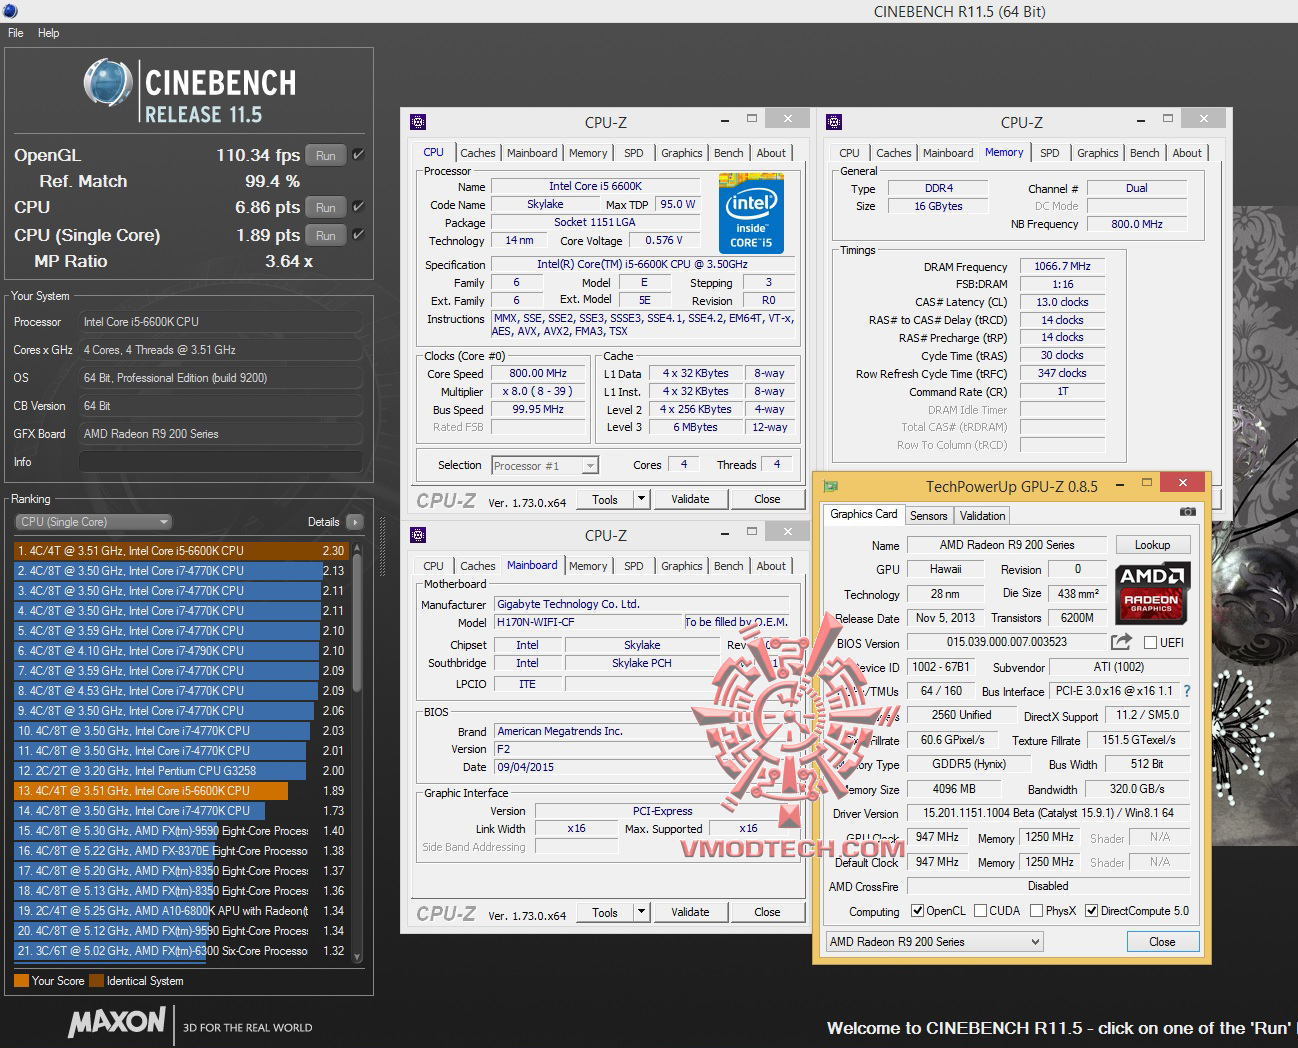Toggle the DirectCompute 5.0 checkbox
This screenshot has width=1298, height=1048.
[1092, 911]
